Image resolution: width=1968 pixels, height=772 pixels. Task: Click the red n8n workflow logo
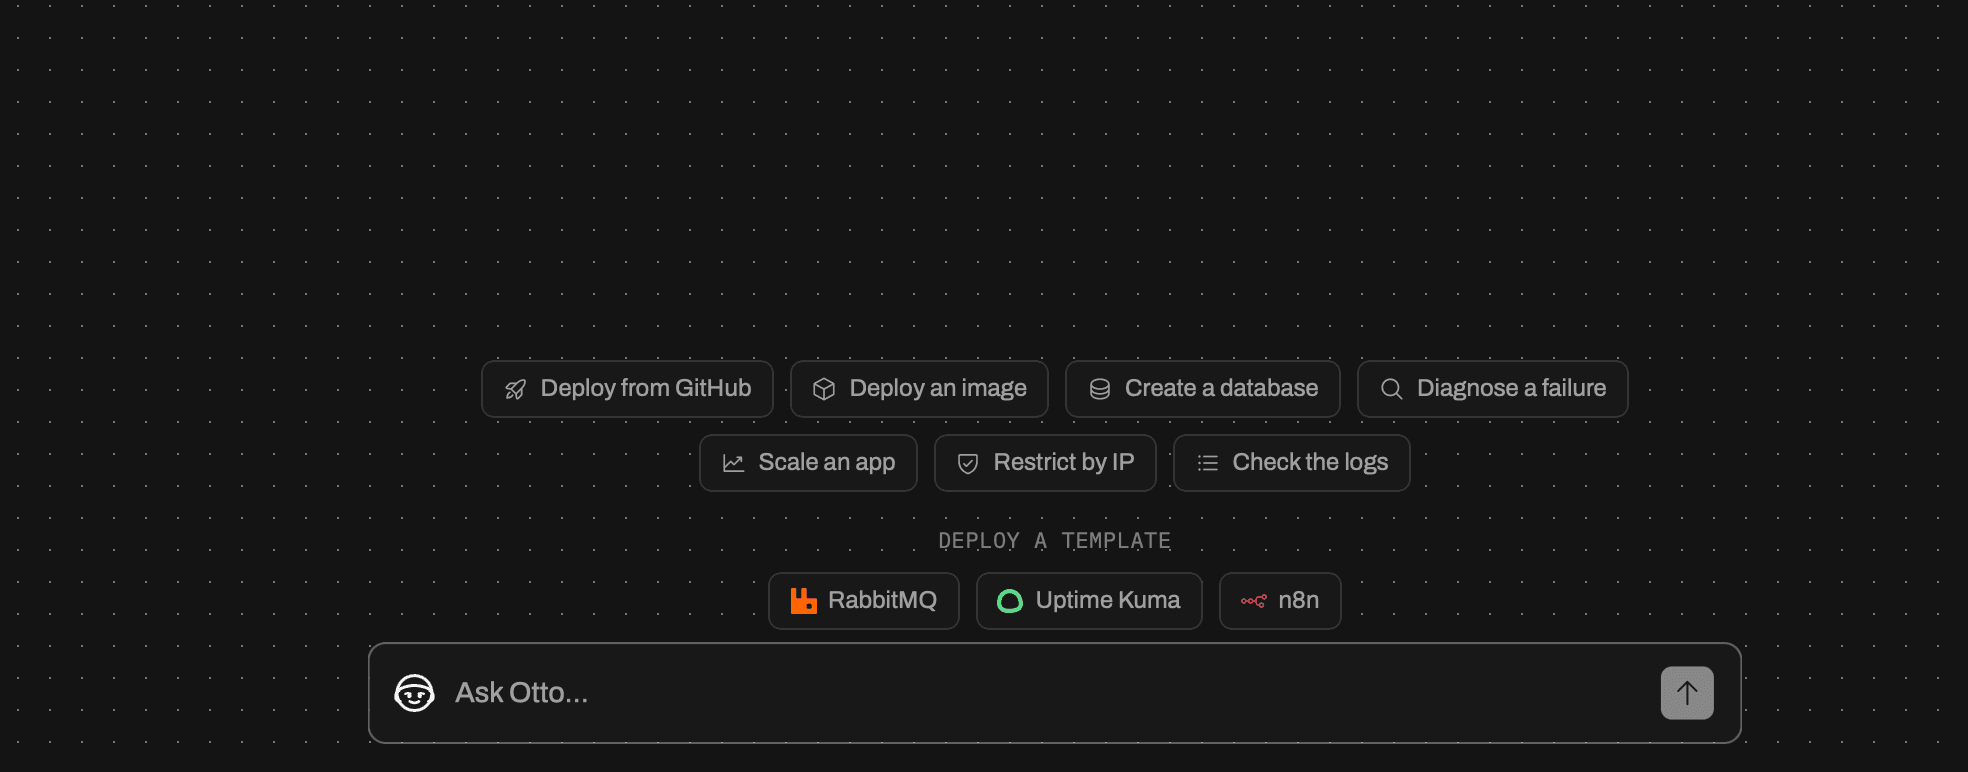pyautogui.click(x=1253, y=601)
